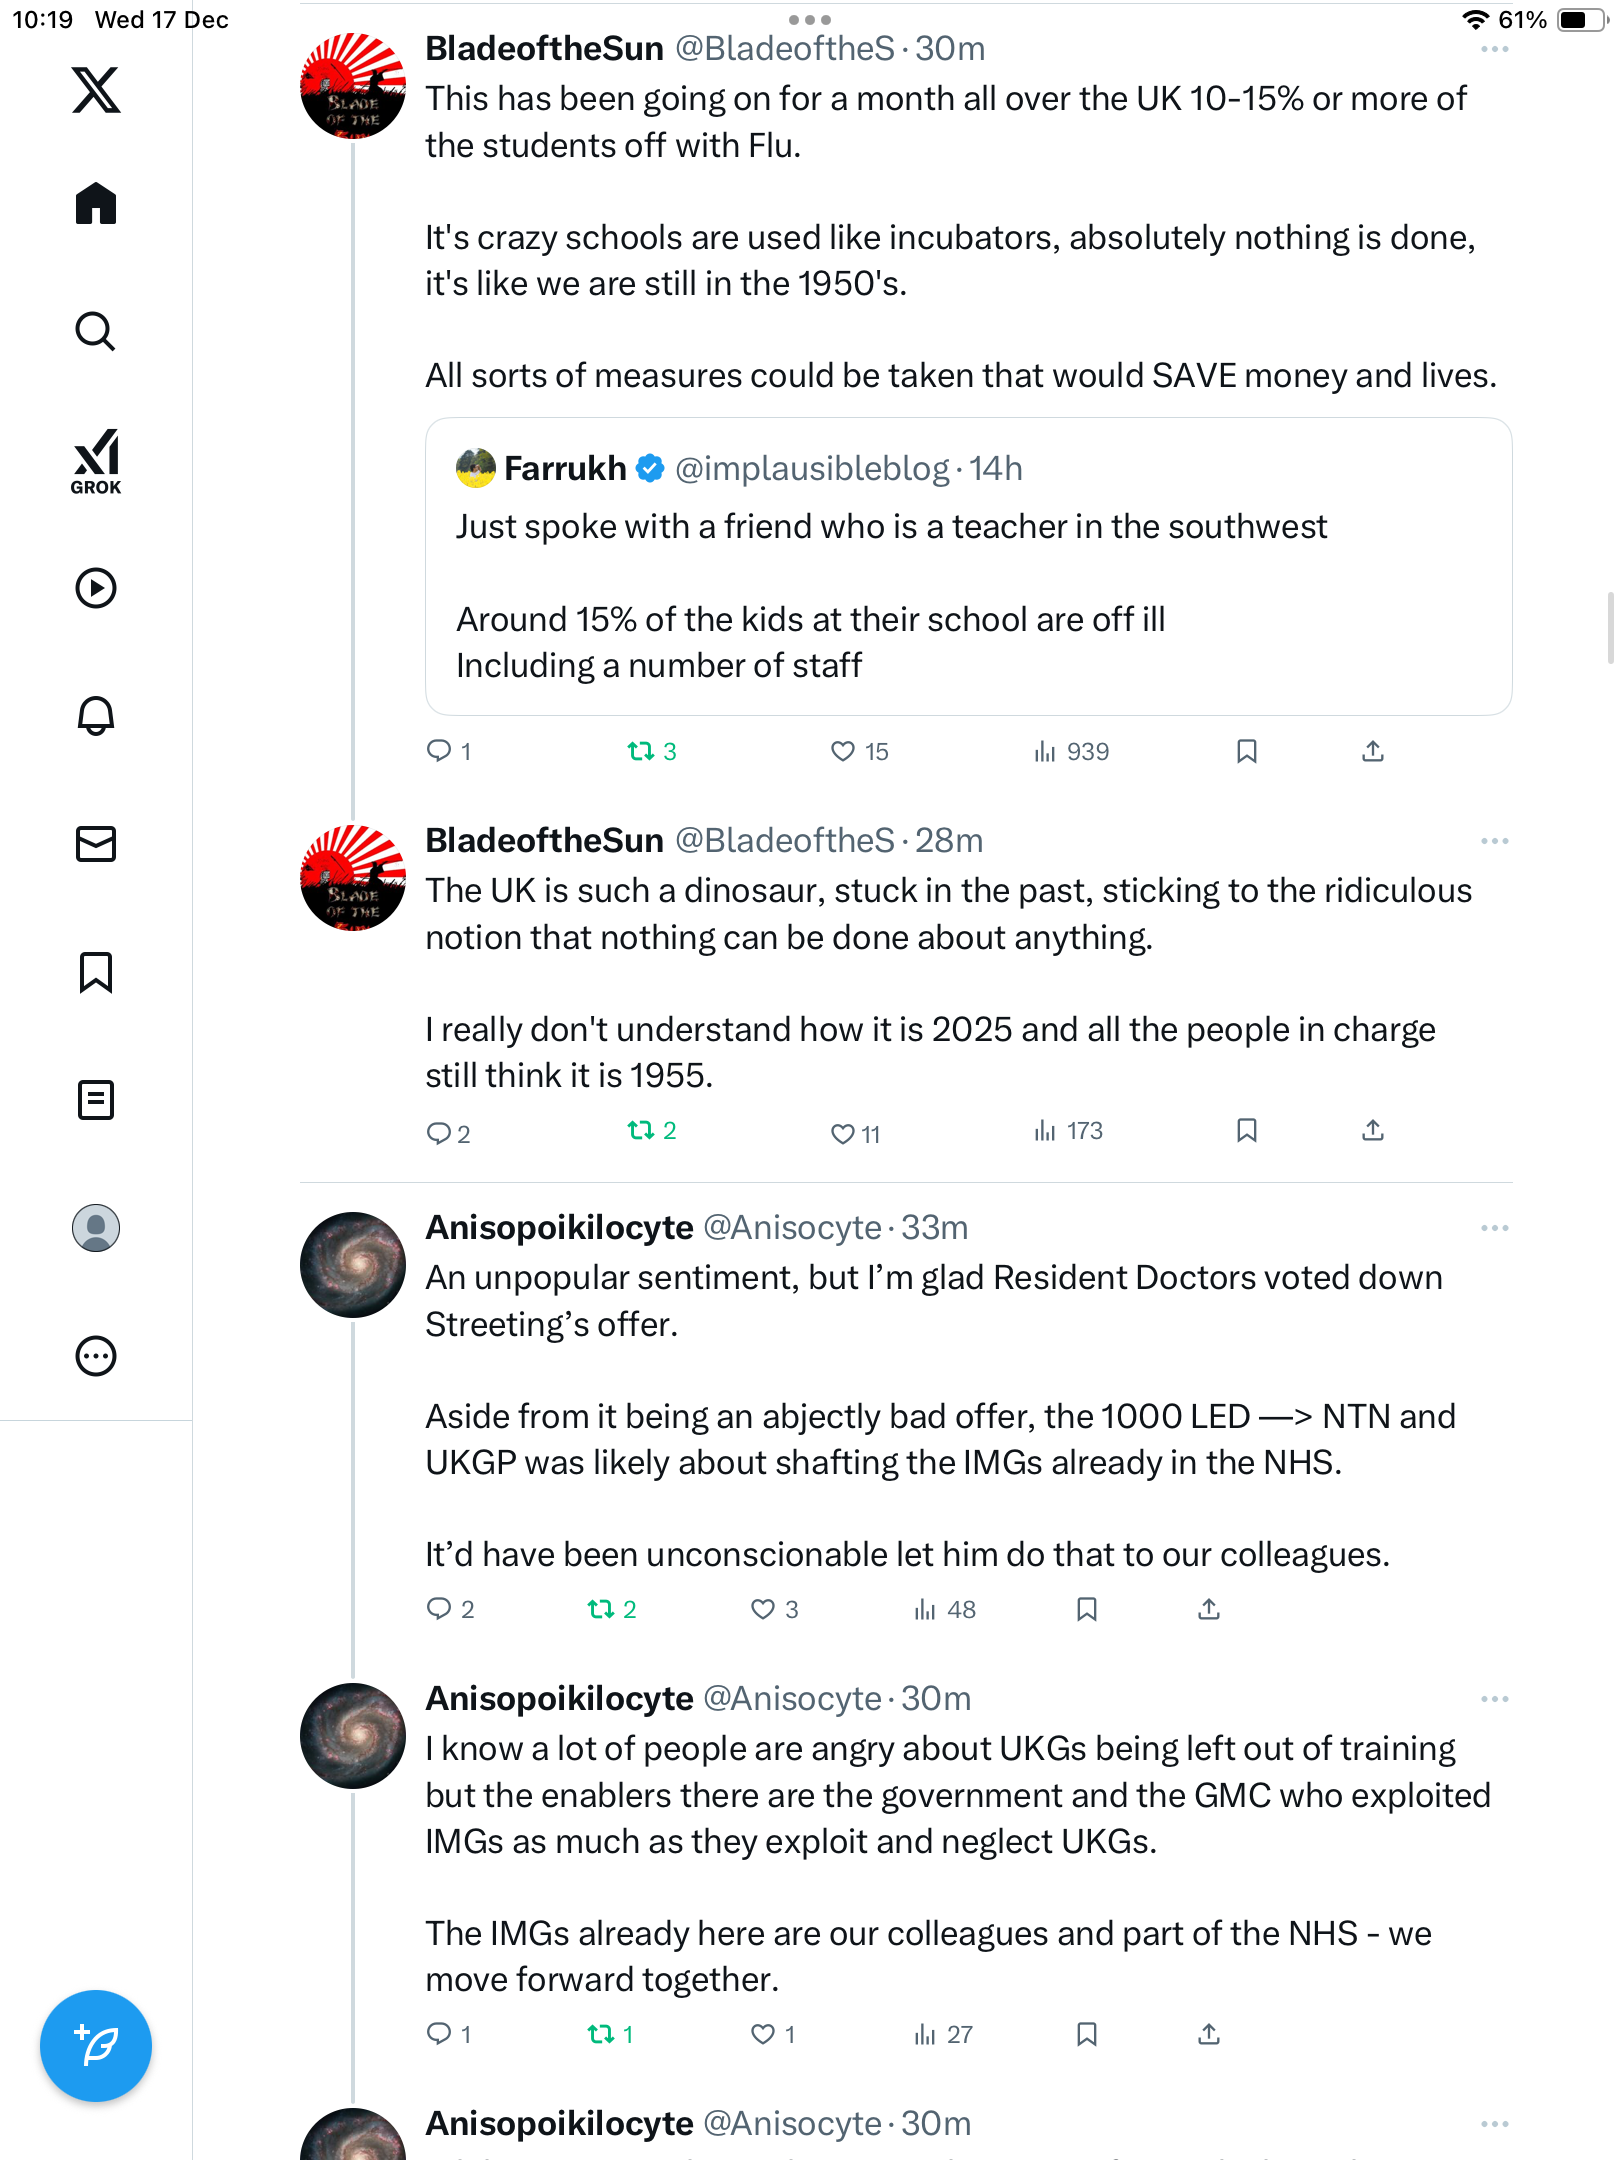Image resolution: width=1620 pixels, height=2160 pixels.
Task: Share the post with 939 views
Action: click(1373, 751)
